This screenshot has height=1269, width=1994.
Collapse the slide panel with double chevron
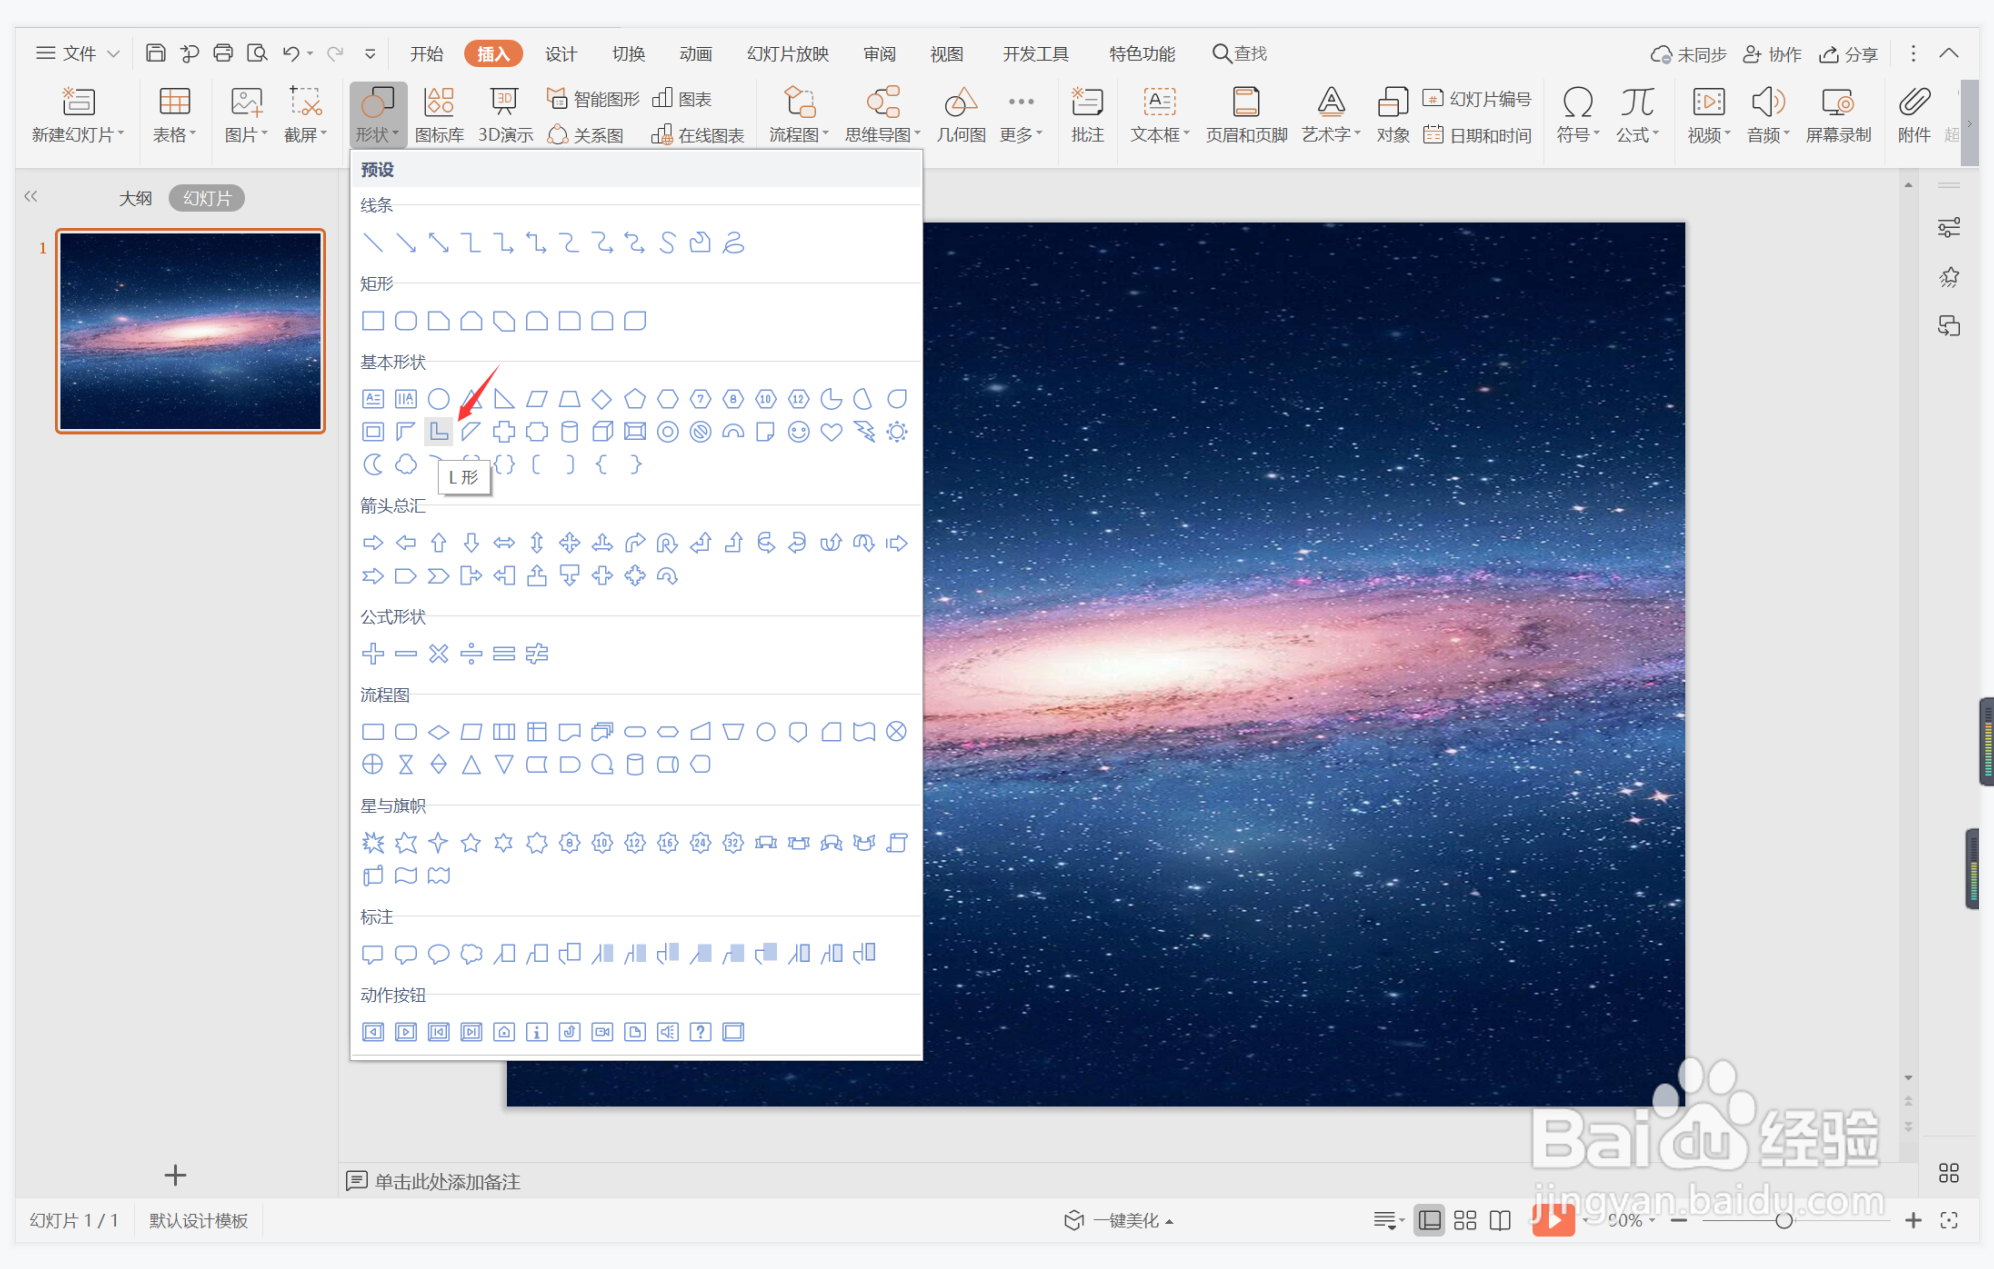coord(31,197)
